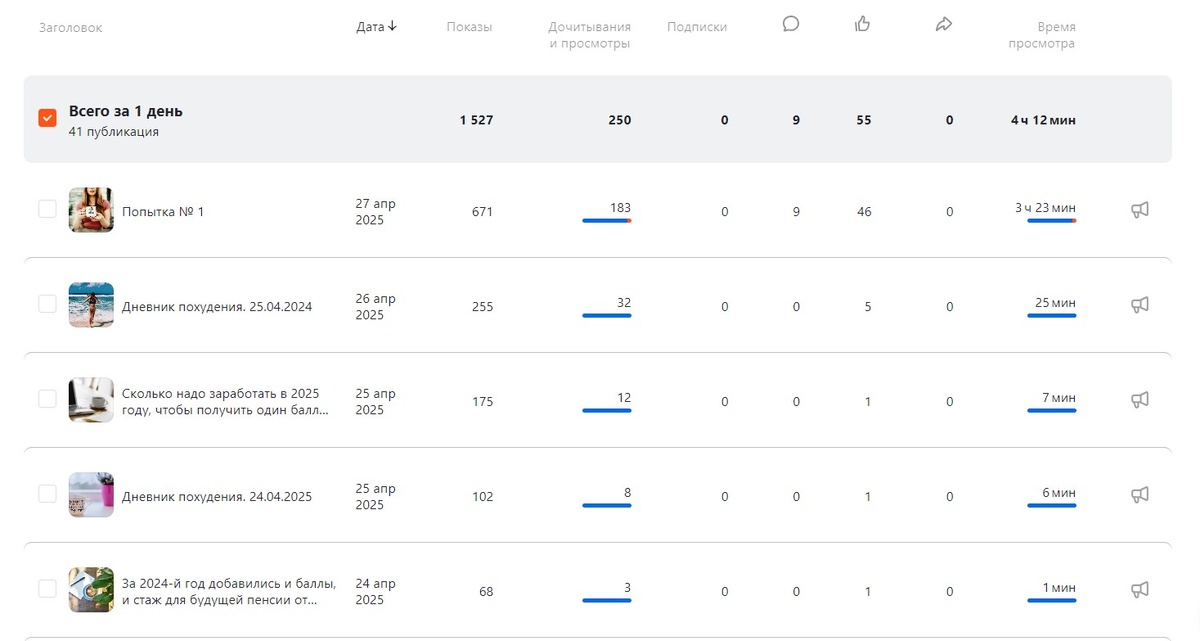
Task: Open the Попытка № 1 post title
Action: tap(163, 212)
